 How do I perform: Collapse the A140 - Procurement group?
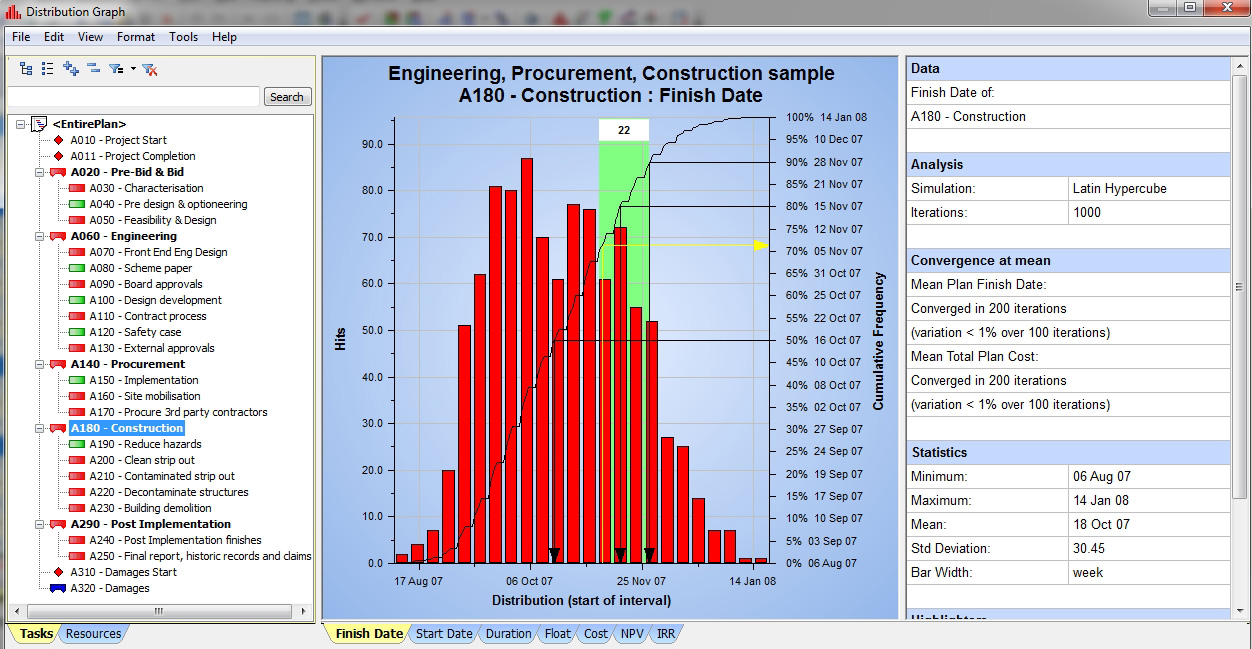point(40,364)
